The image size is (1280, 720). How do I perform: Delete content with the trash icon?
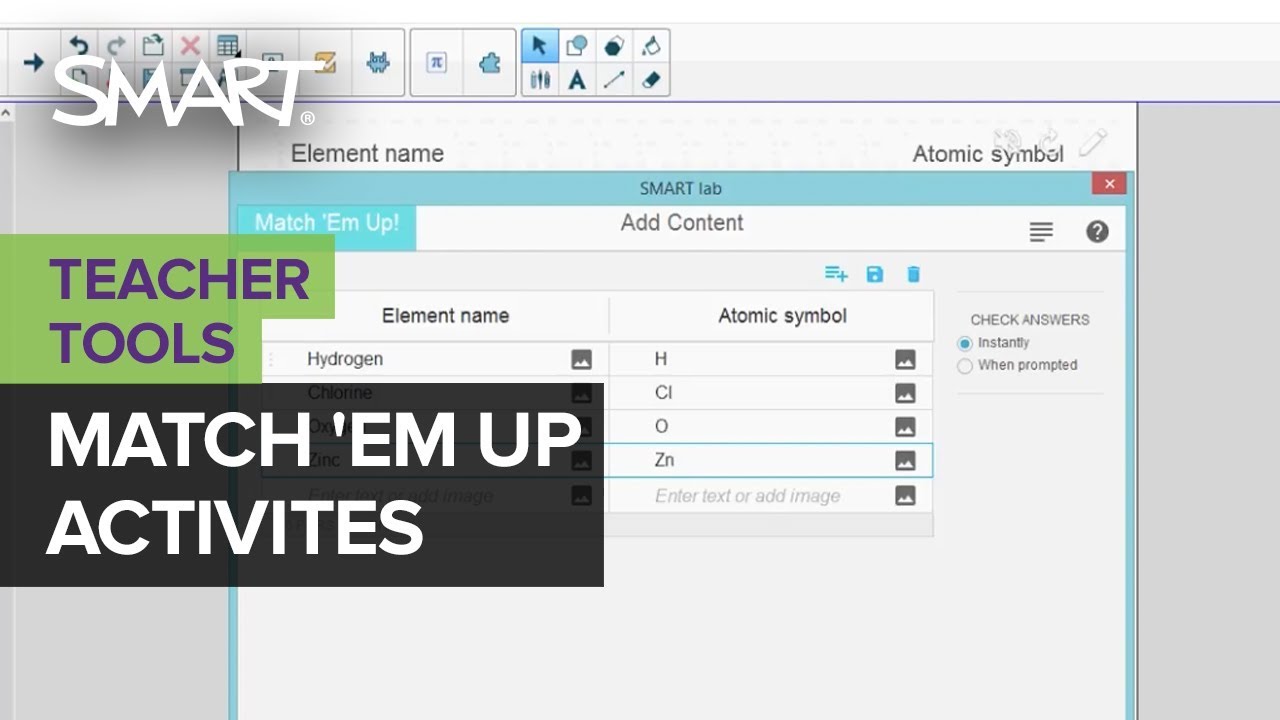[x=913, y=274]
